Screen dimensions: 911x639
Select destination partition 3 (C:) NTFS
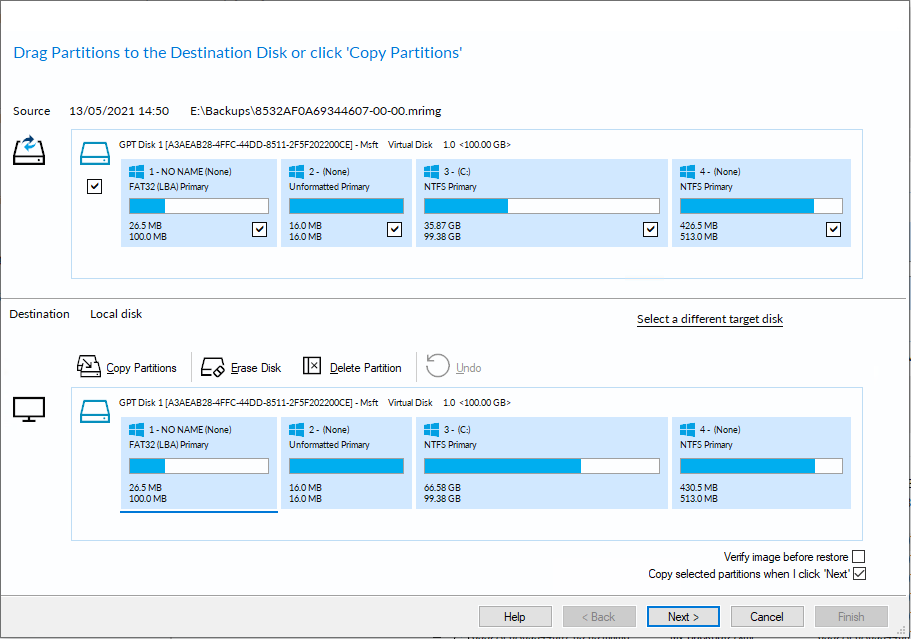[541, 463]
